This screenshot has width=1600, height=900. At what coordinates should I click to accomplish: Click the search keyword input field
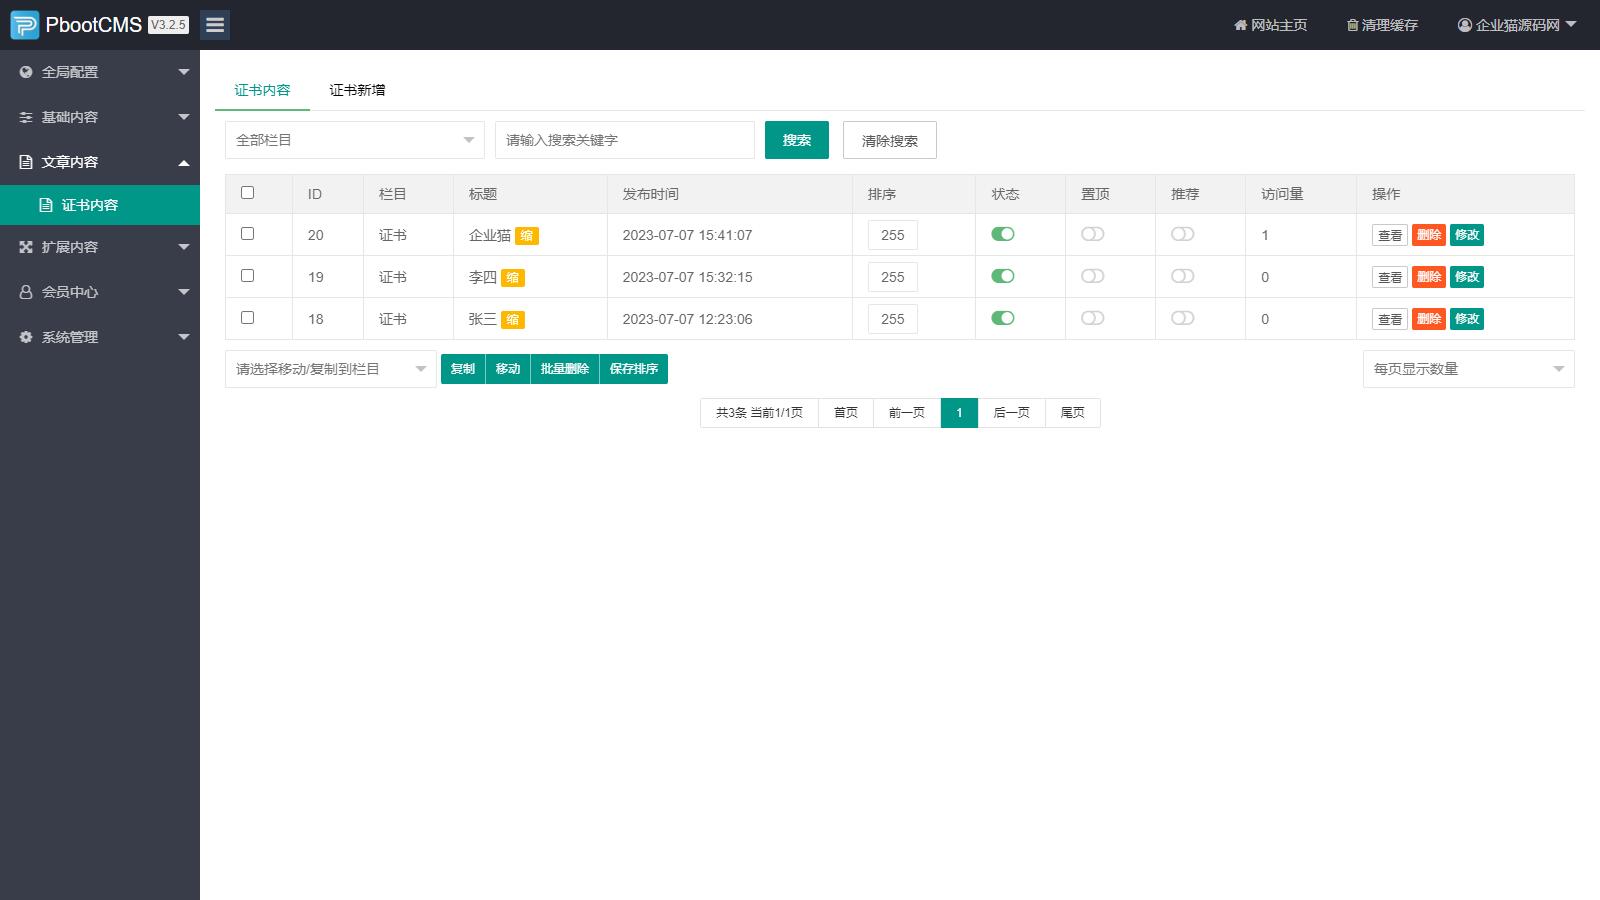pos(624,140)
